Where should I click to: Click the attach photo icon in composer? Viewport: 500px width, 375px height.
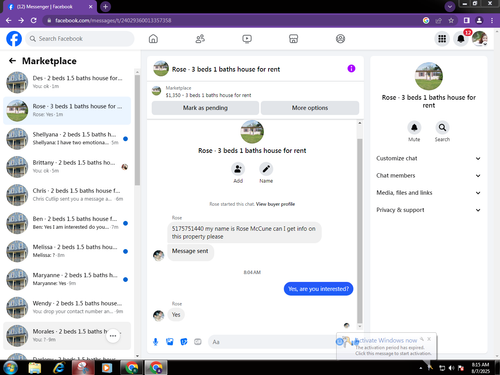[170, 342]
